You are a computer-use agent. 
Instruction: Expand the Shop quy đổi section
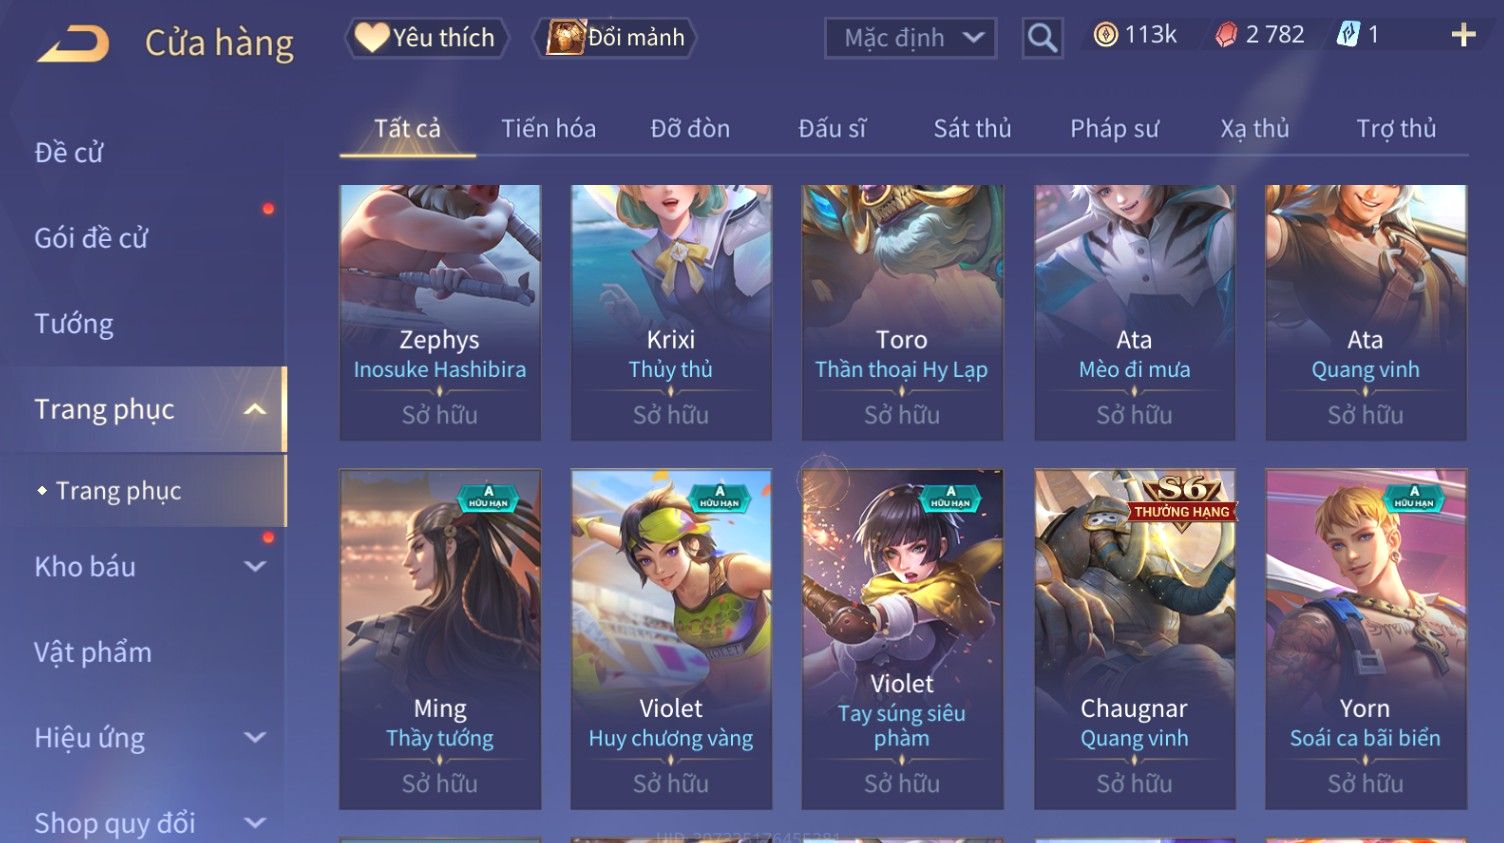point(255,823)
